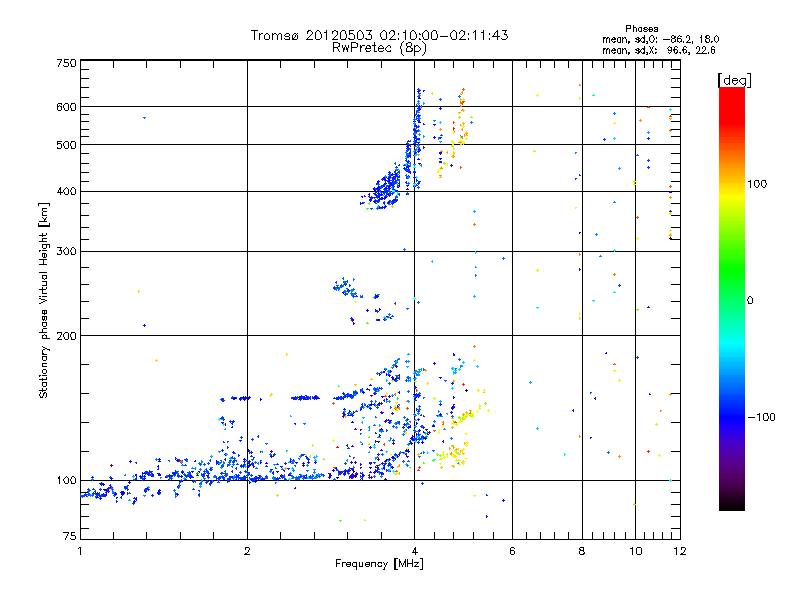Click the 'Stationary phase Virtual Height [km]' axis label

tap(44, 301)
